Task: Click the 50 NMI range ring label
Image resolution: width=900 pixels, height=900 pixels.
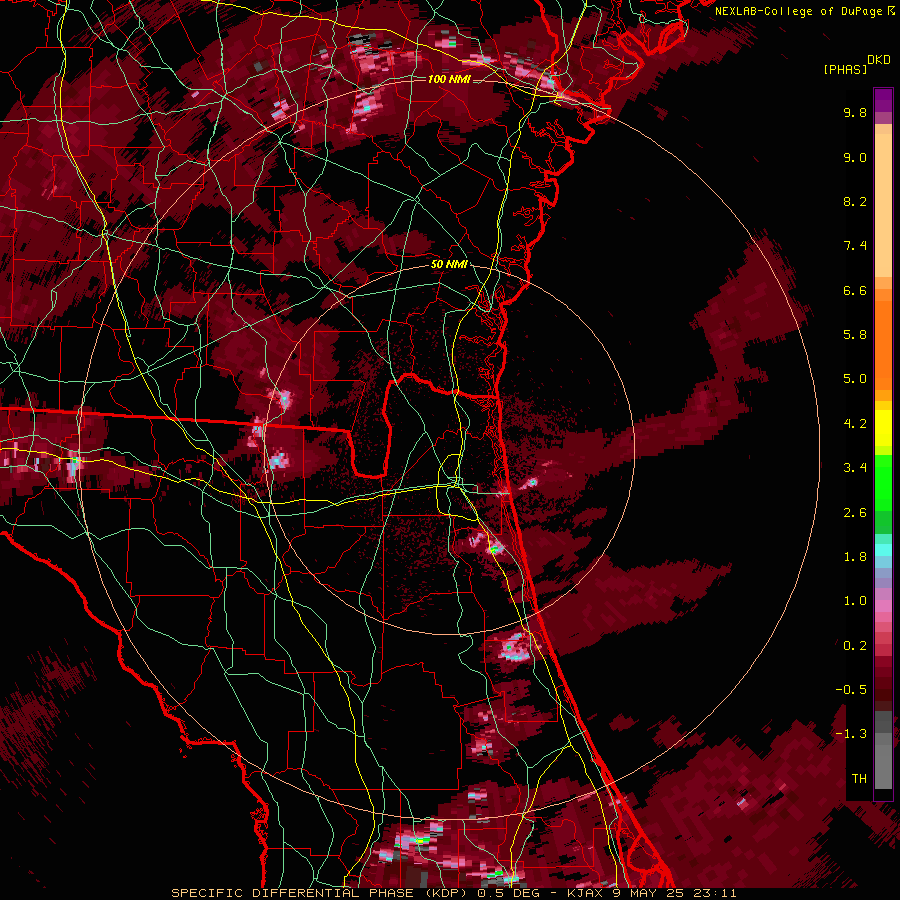Action: tap(449, 264)
